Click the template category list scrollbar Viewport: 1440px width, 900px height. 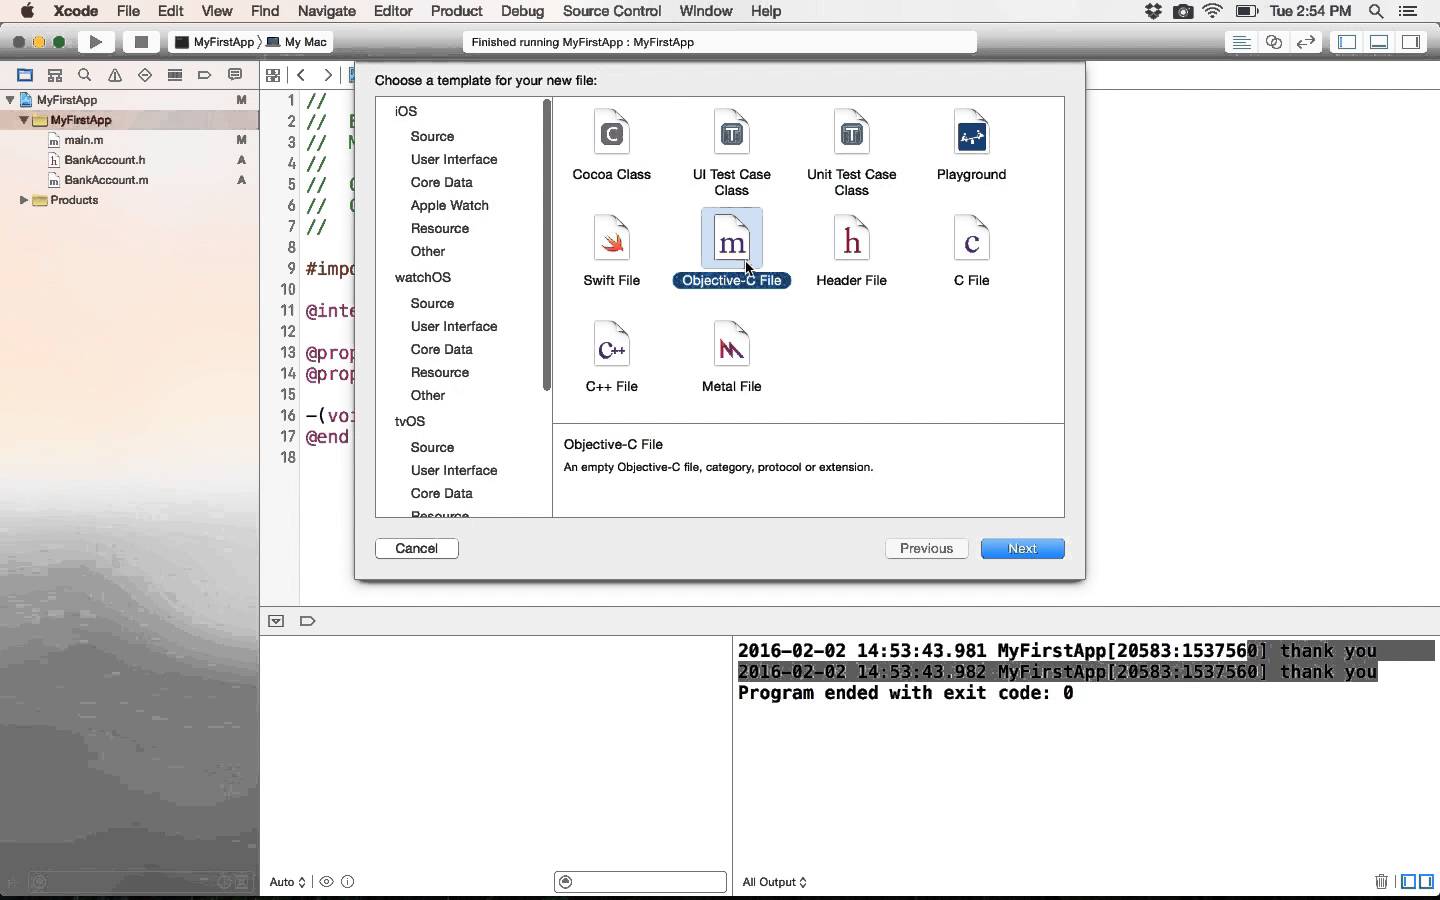(547, 245)
